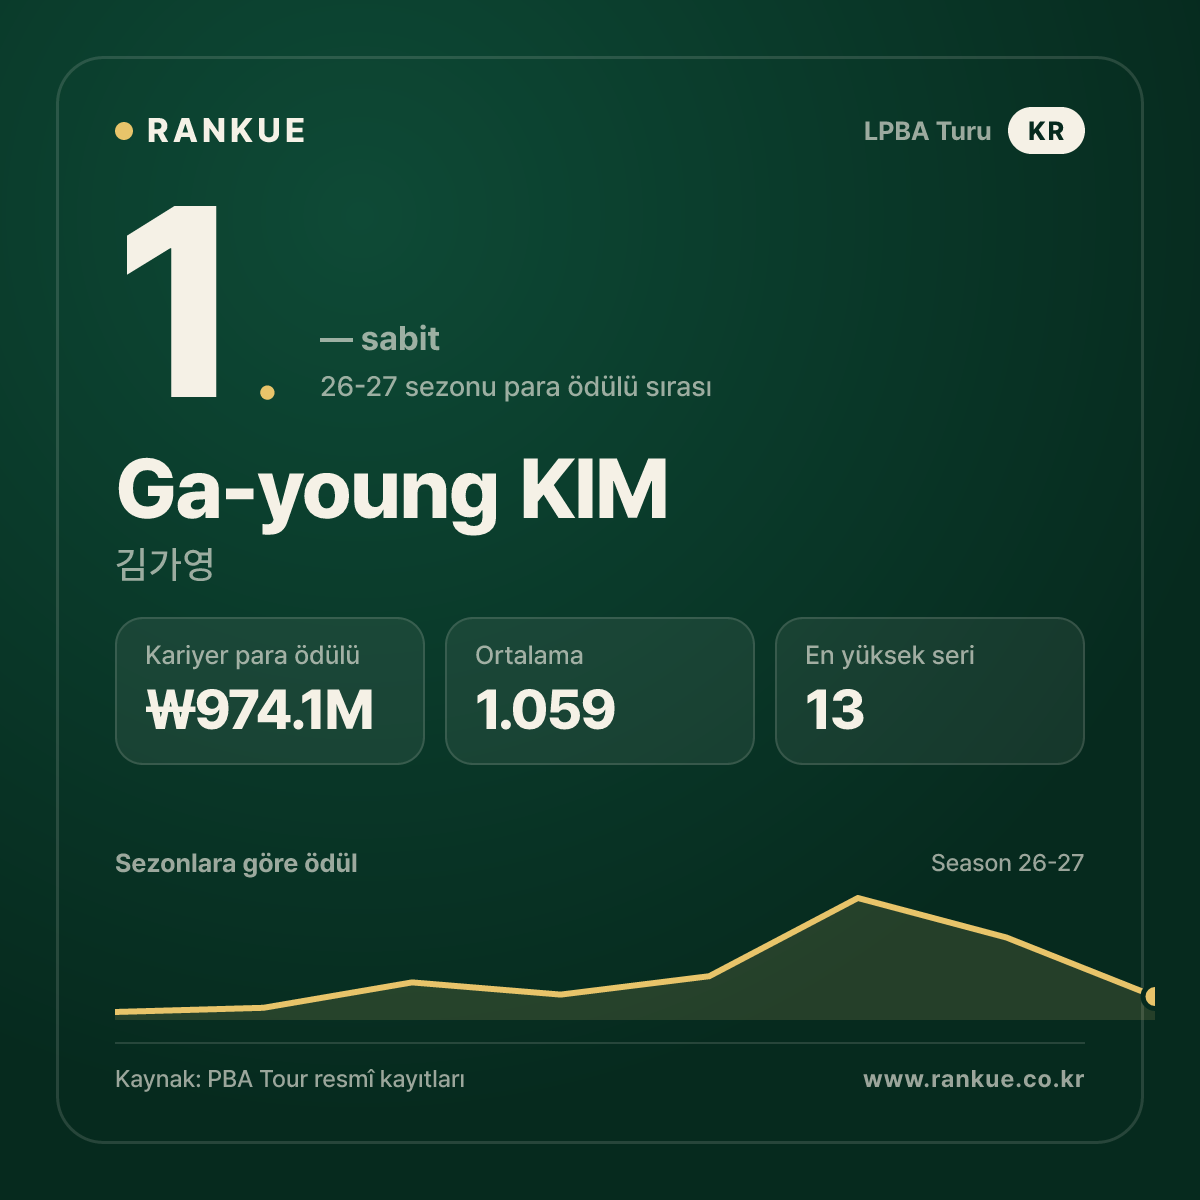Screen dimensions: 1200x1200
Task: Click 'Kaynak: PBA Tour resmî kayıtları' text
Action: 290,1080
